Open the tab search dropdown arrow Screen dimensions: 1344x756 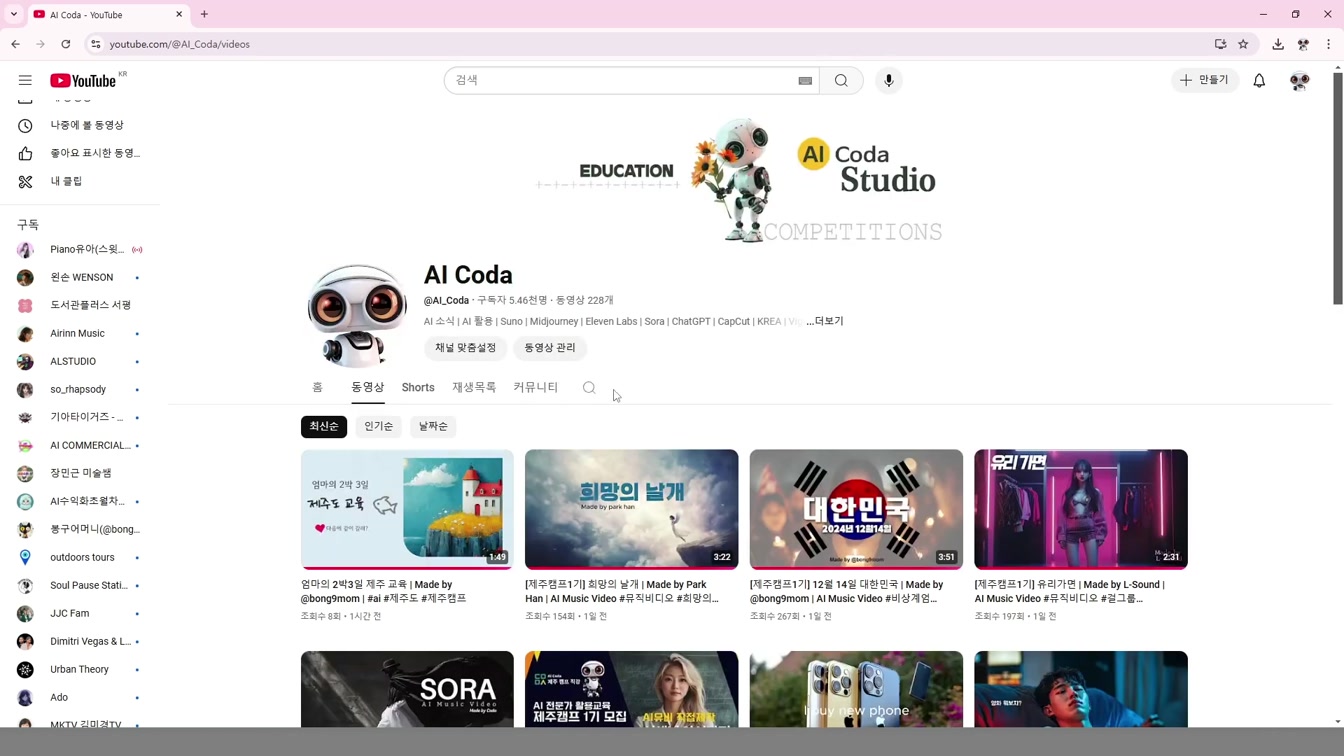click(x=14, y=14)
